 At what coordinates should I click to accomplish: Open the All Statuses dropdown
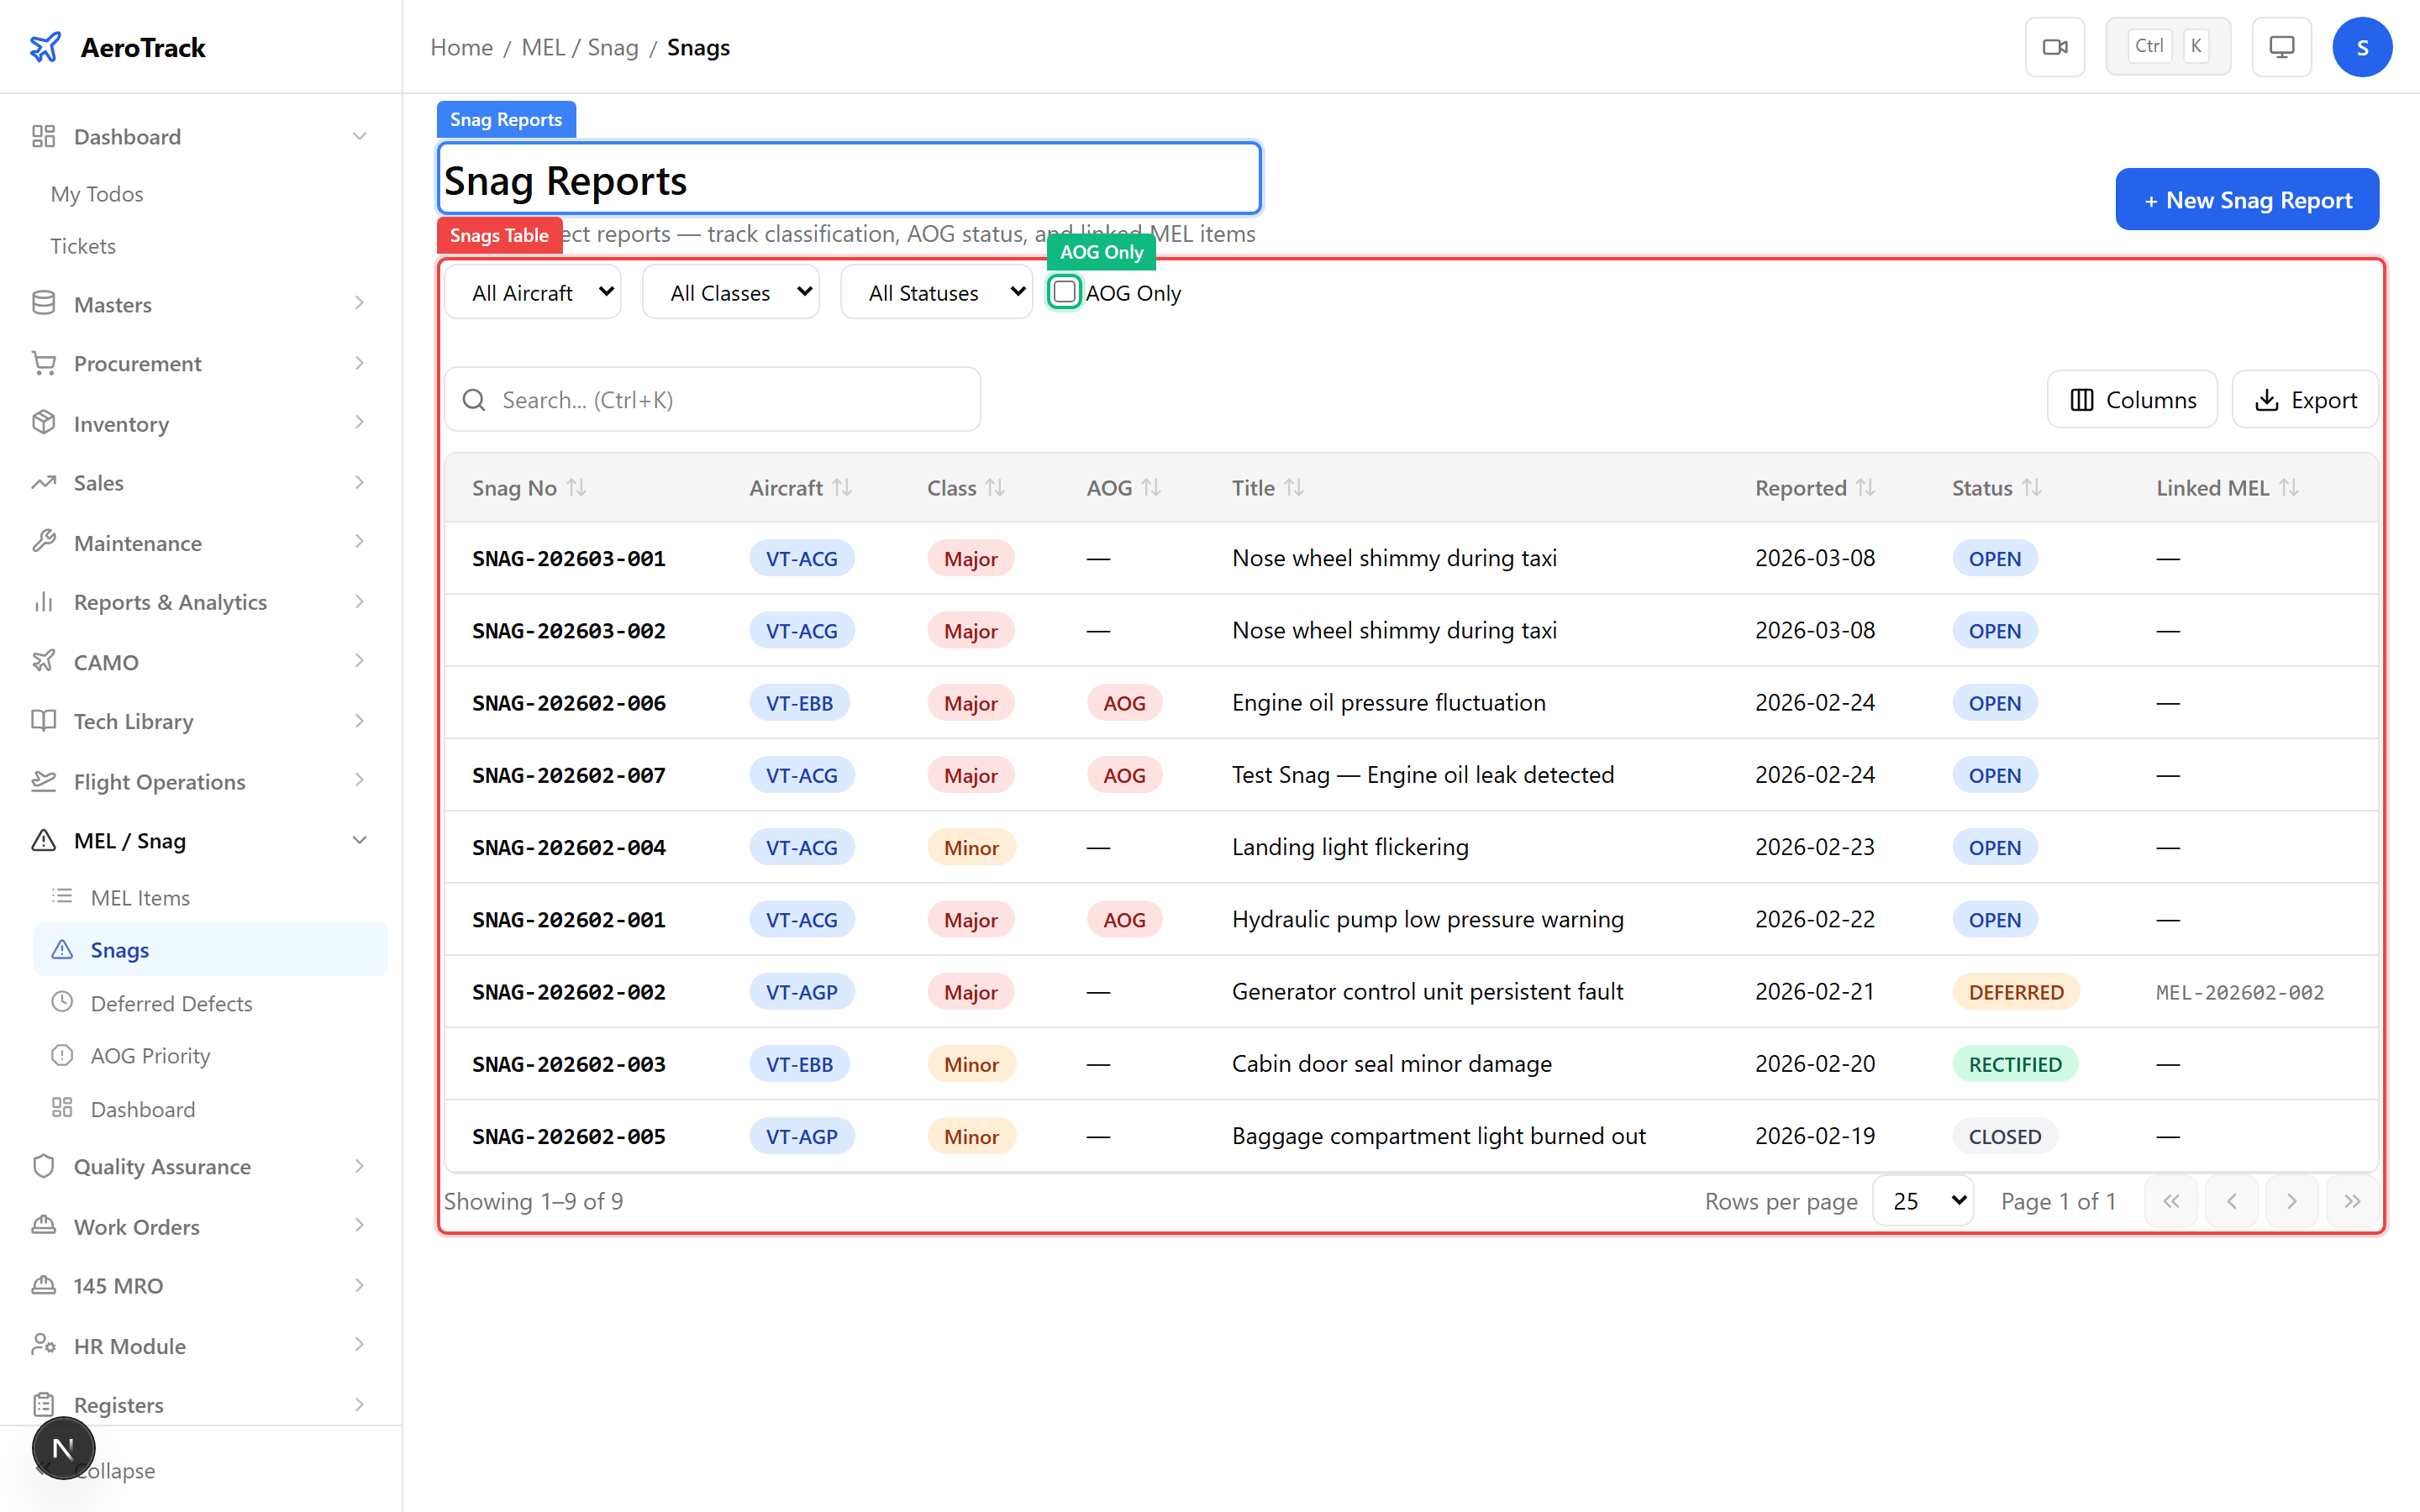point(936,292)
